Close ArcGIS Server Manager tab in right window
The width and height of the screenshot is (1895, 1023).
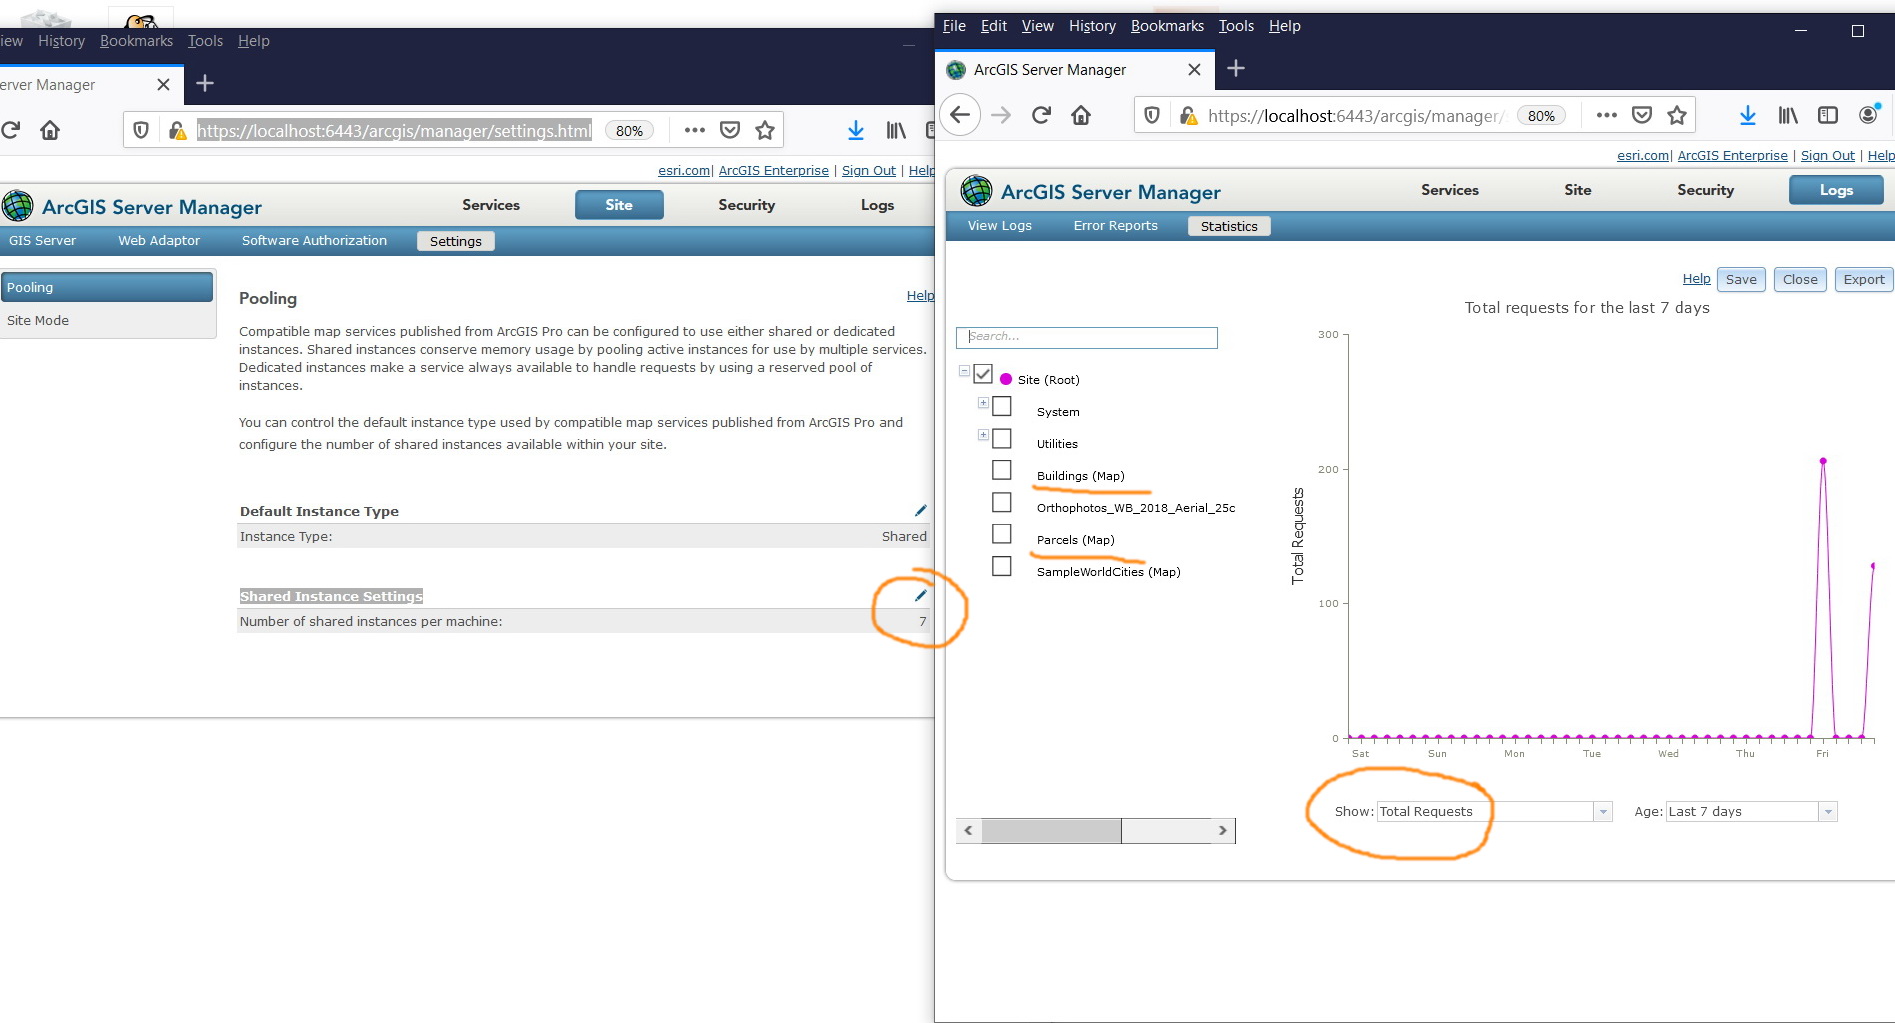[x=1194, y=69]
